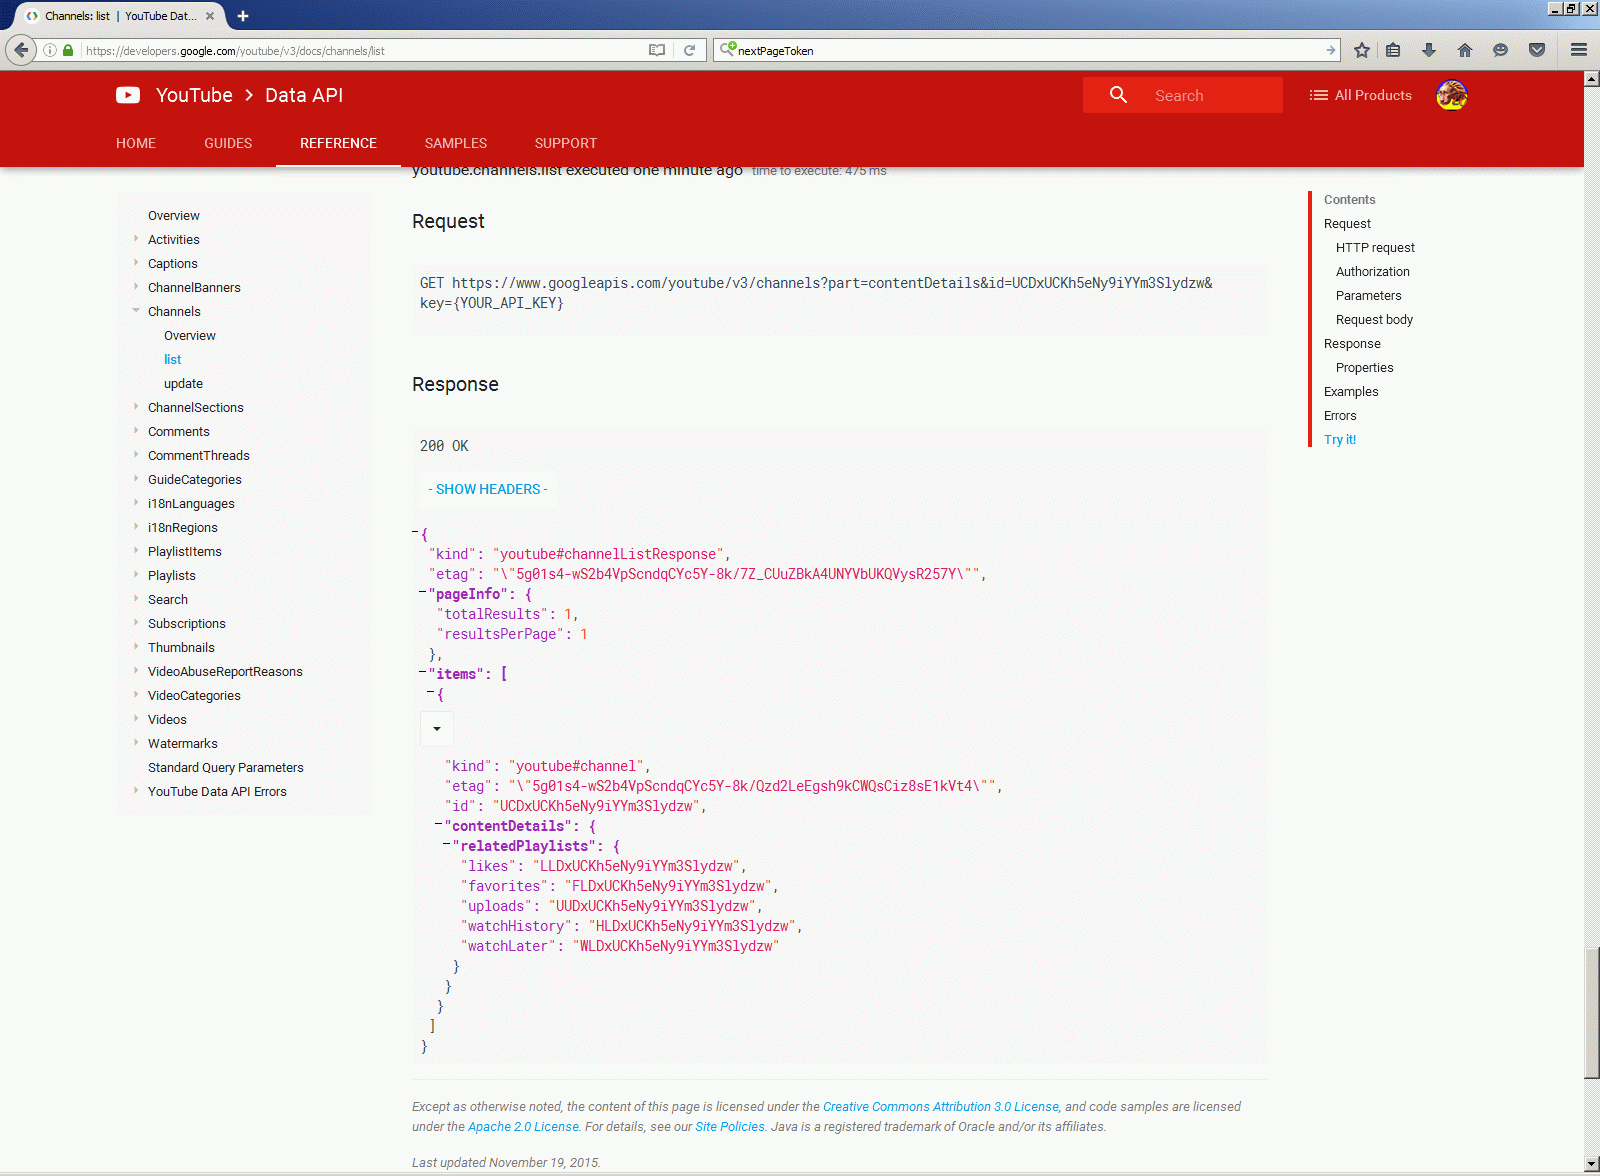Viewport: 1600px width, 1176px height.
Task: Select the REFERENCE tab
Action: pos(338,143)
